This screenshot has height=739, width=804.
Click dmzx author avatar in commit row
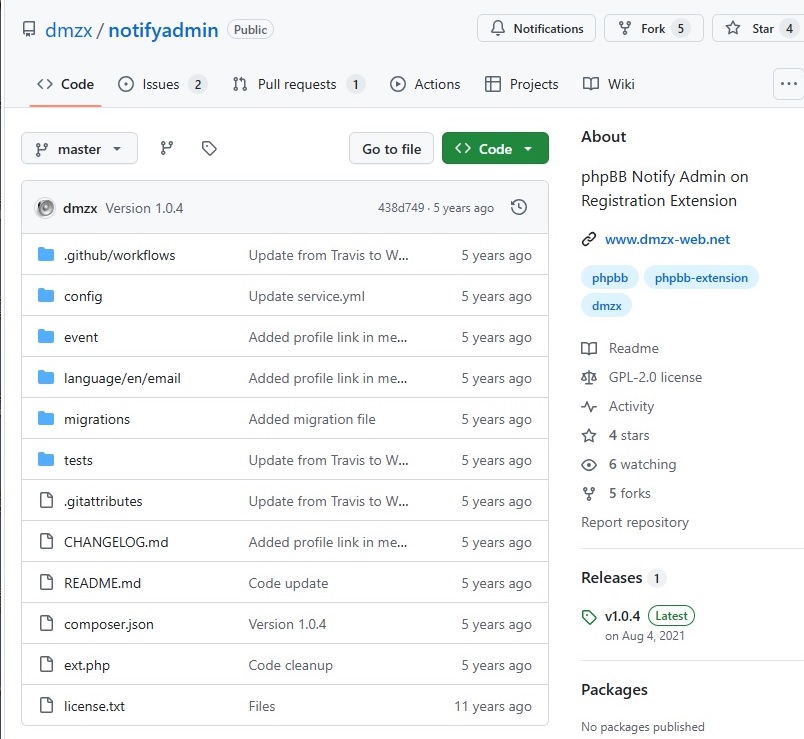[45, 208]
